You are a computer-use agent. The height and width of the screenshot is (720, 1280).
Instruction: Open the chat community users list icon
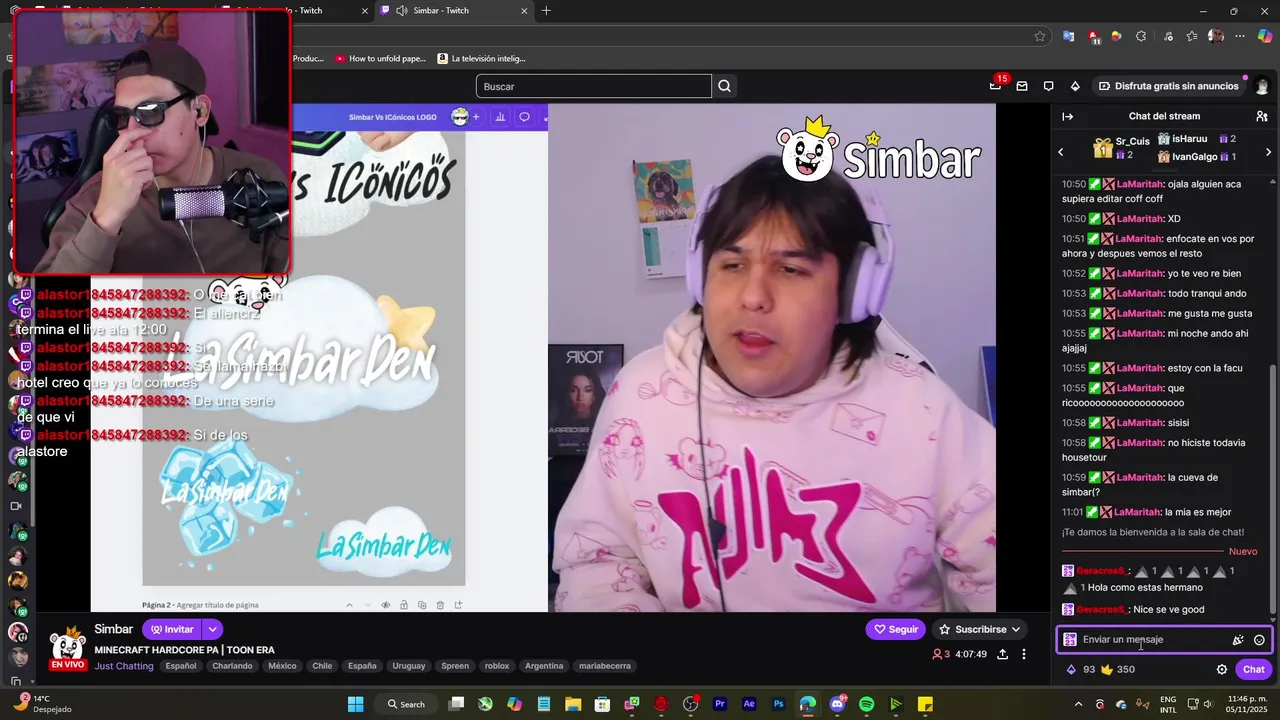[x=1262, y=116]
